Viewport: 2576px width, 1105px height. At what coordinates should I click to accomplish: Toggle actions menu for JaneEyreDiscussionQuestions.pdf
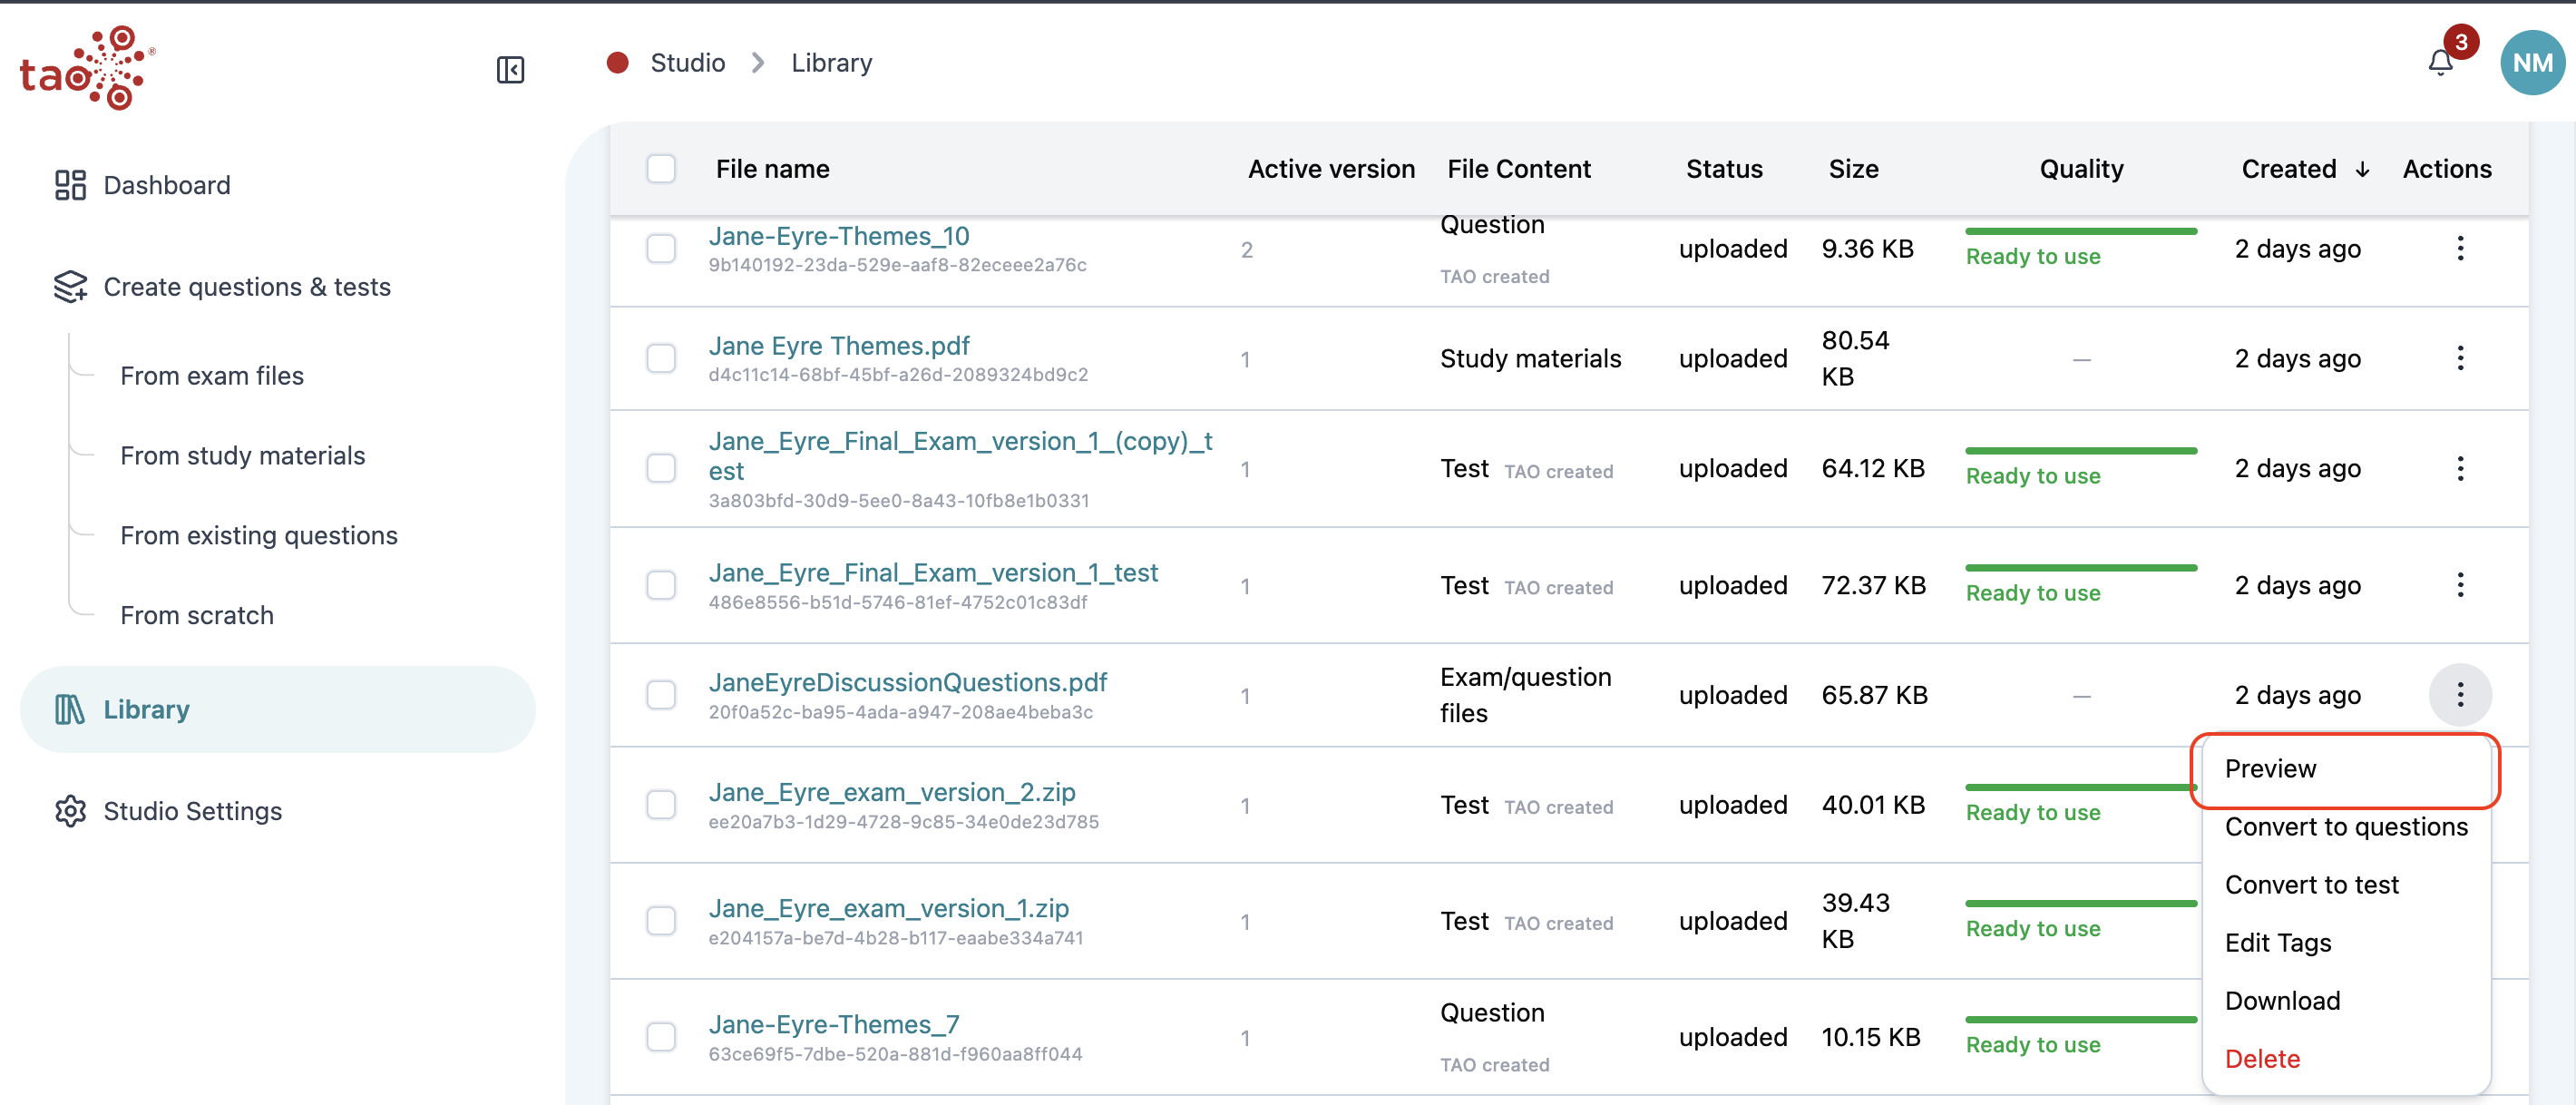(2460, 695)
